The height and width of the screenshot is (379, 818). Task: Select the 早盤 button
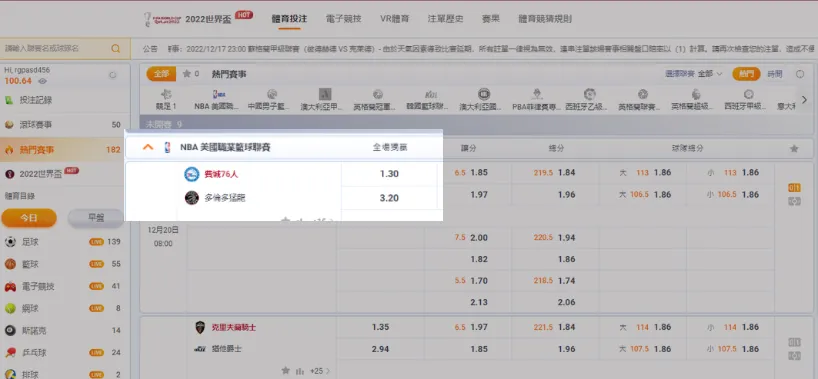point(96,218)
